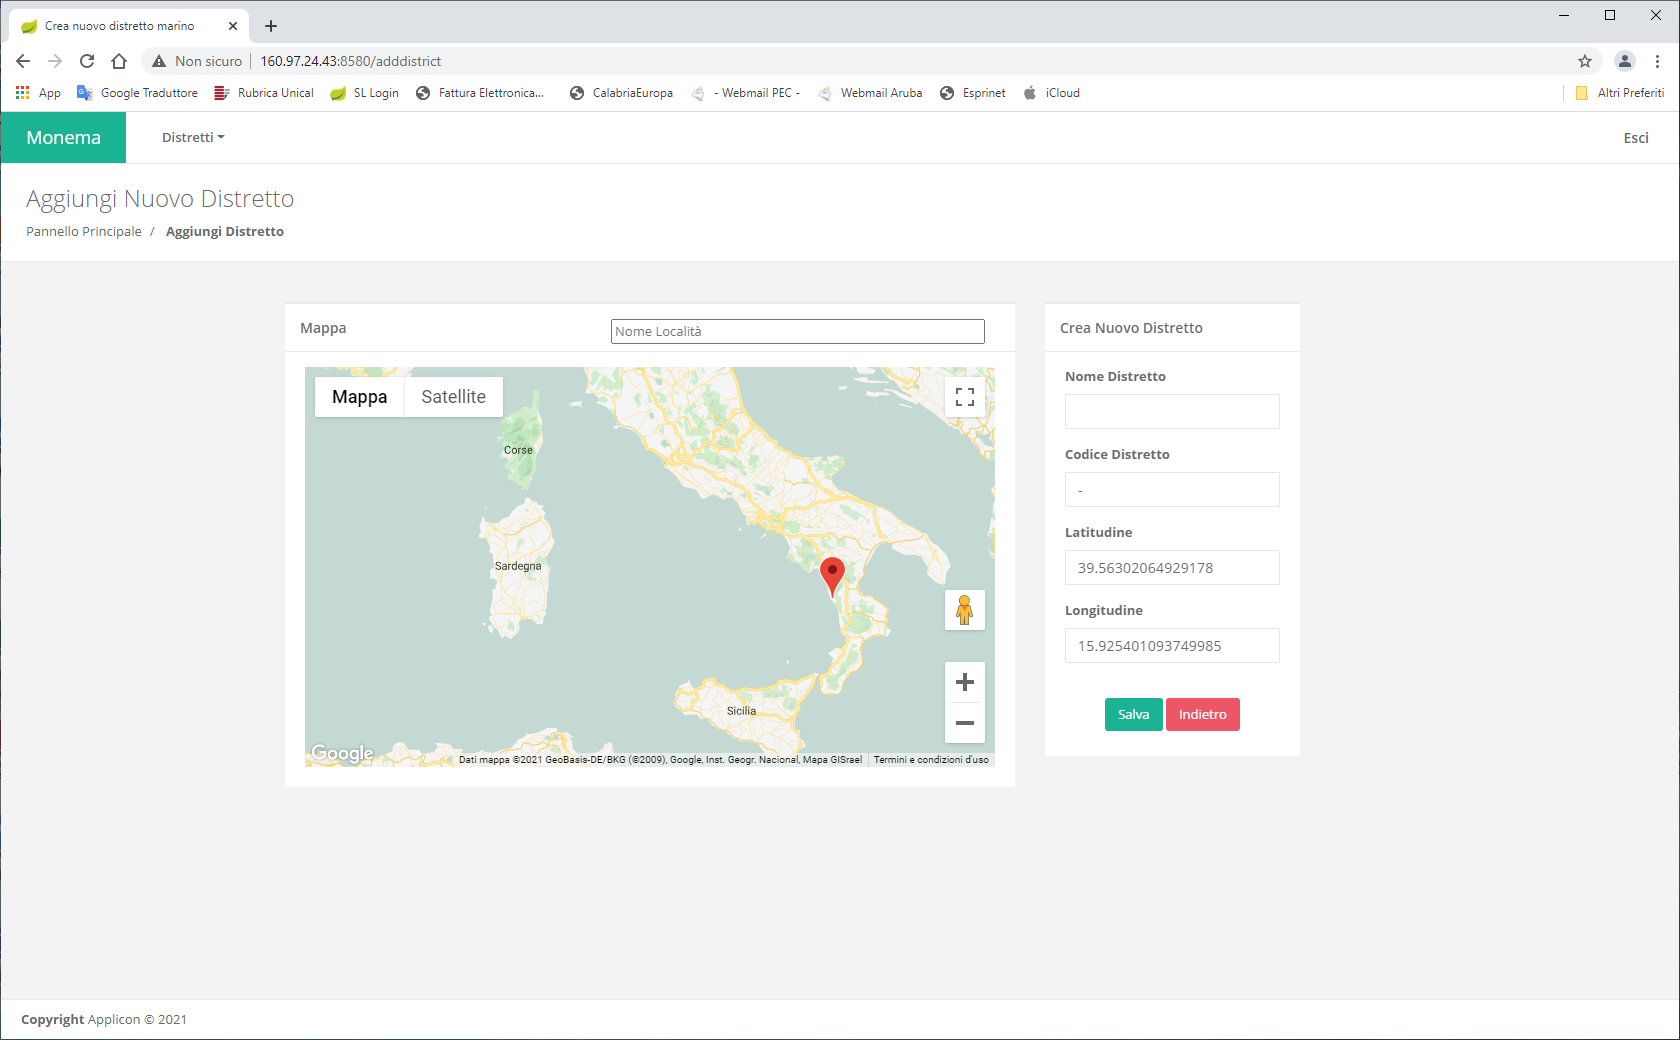The width and height of the screenshot is (1680, 1040).
Task: Open the Altri Preferiti bookmarks folder
Action: pos(1620,93)
